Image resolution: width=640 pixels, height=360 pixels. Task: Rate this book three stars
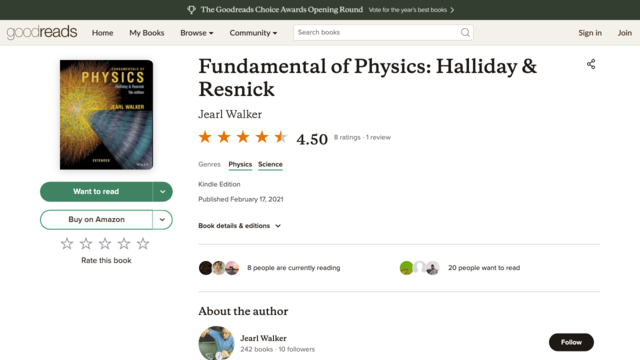(x=105, y=244)
